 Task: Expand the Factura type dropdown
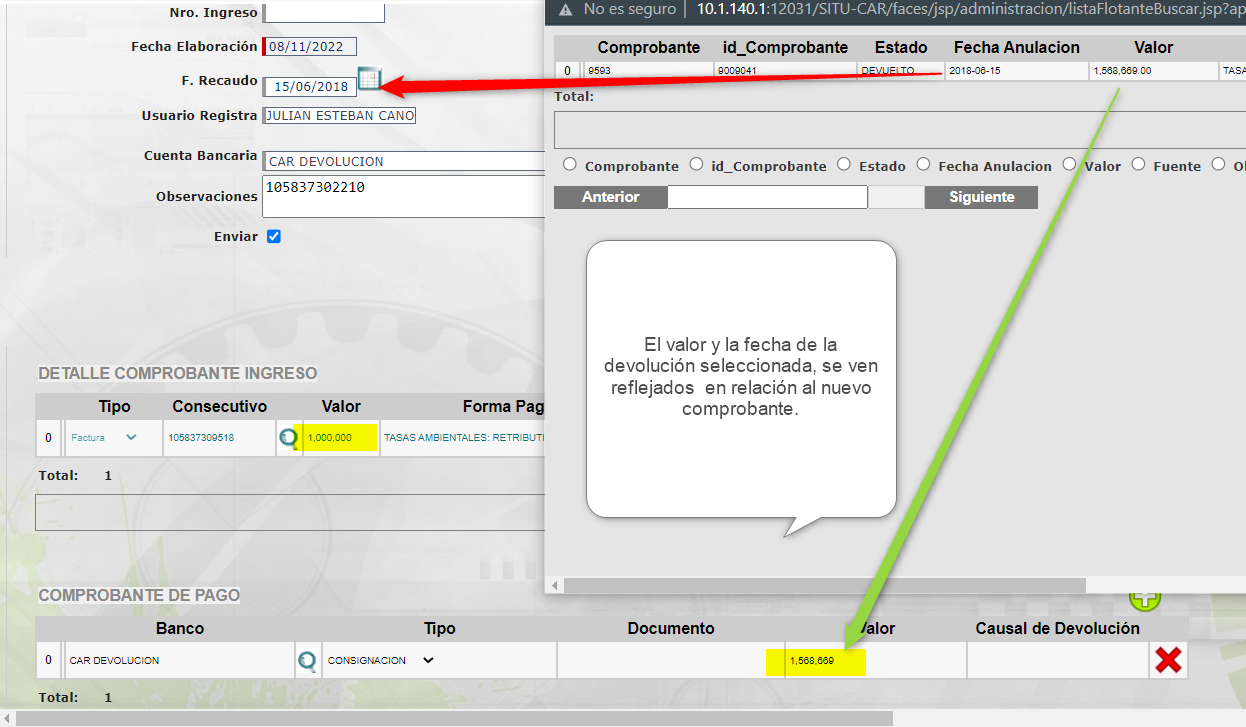[x=131, y=437]
